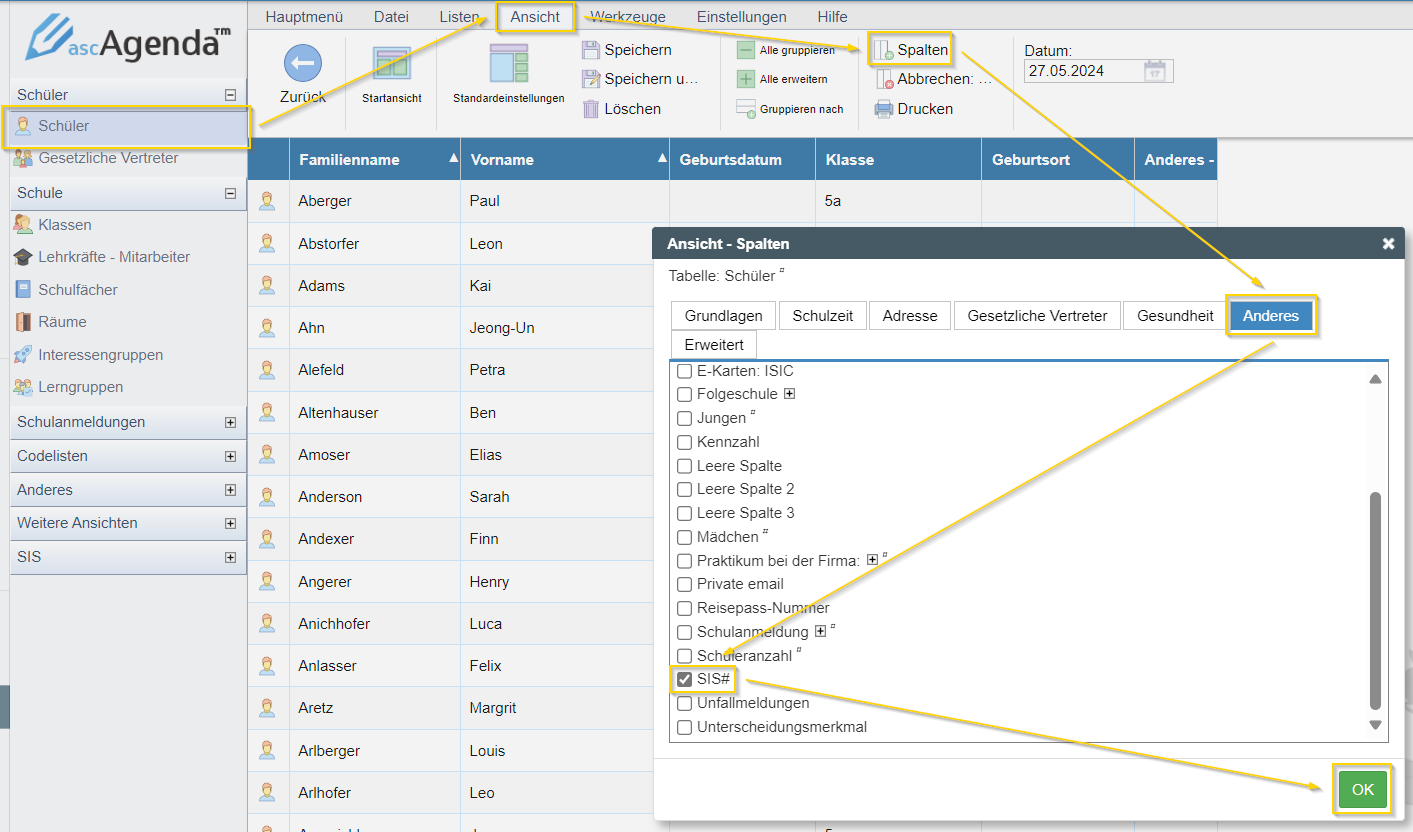
Task: Click the Zurück back arrow icon
Action: [x=302, y=63]
